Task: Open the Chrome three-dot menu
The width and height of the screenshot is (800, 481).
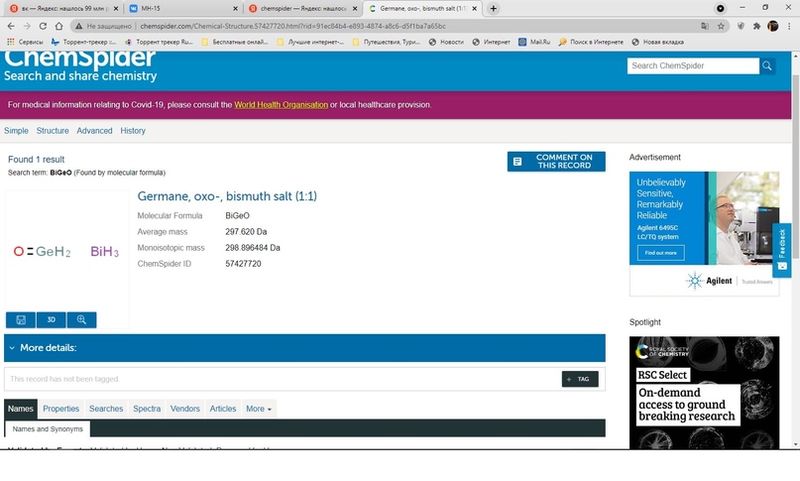Action: coord(789,25)
